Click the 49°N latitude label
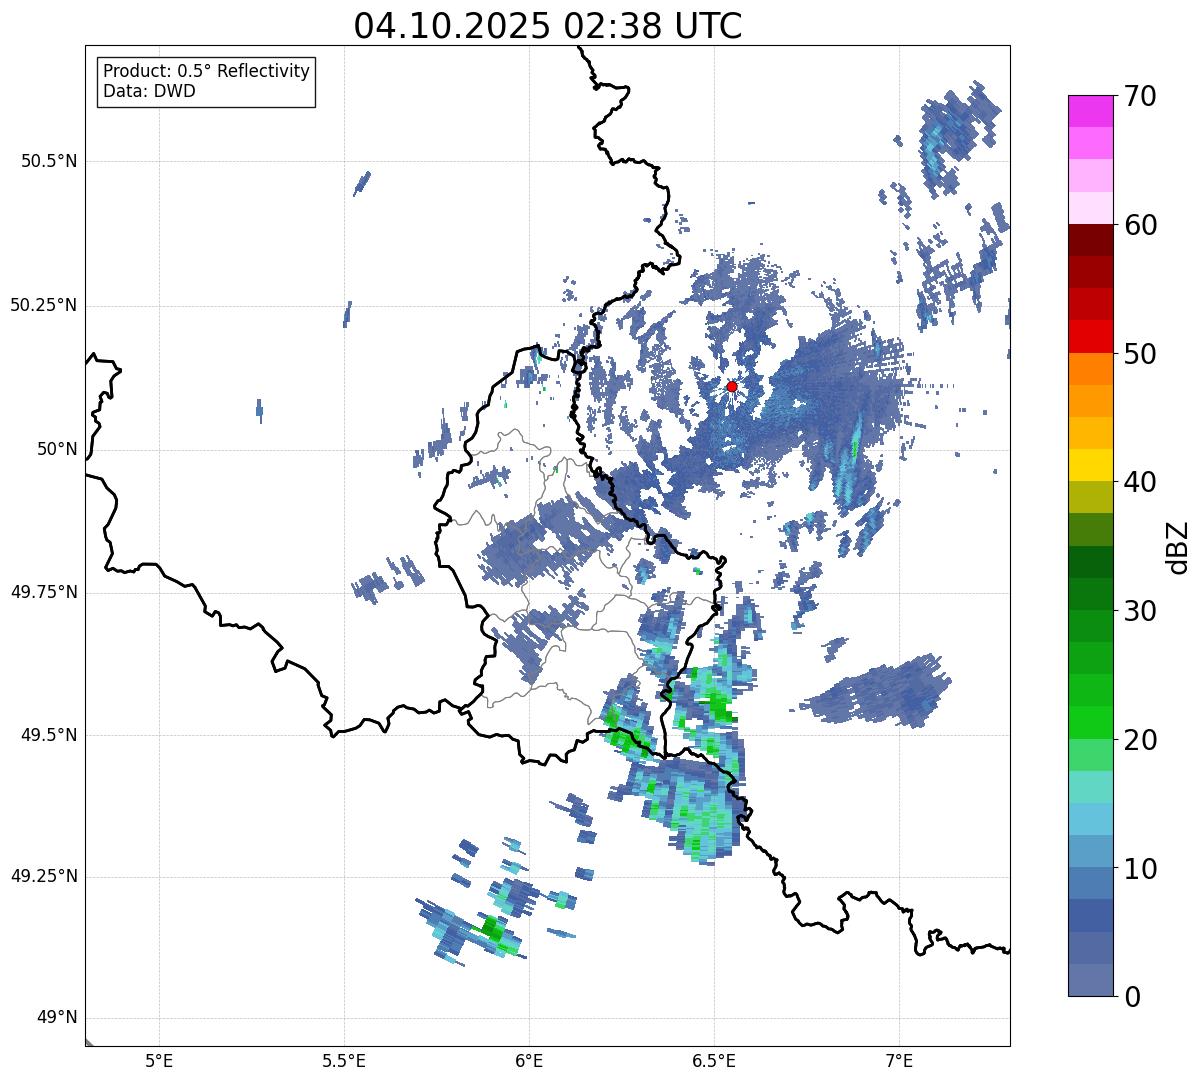 click(56, 1018)
